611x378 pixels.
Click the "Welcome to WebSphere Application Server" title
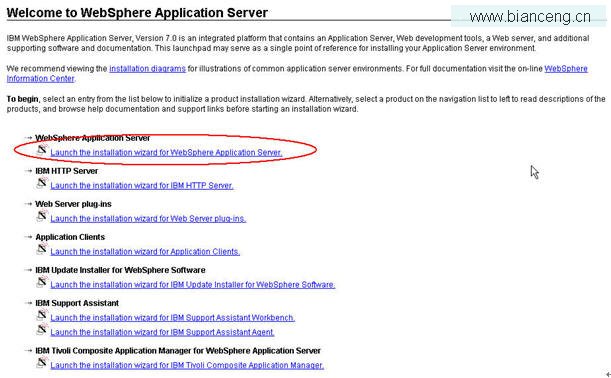[x=137, y=13]
